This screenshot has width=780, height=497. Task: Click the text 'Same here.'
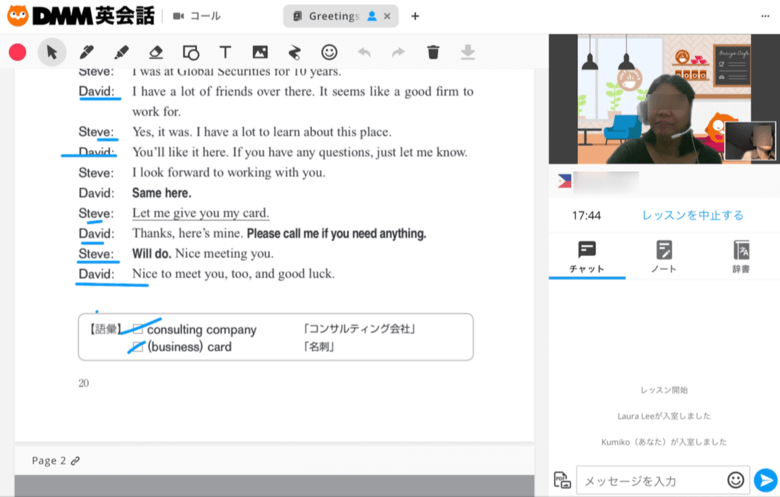(162, 193)
